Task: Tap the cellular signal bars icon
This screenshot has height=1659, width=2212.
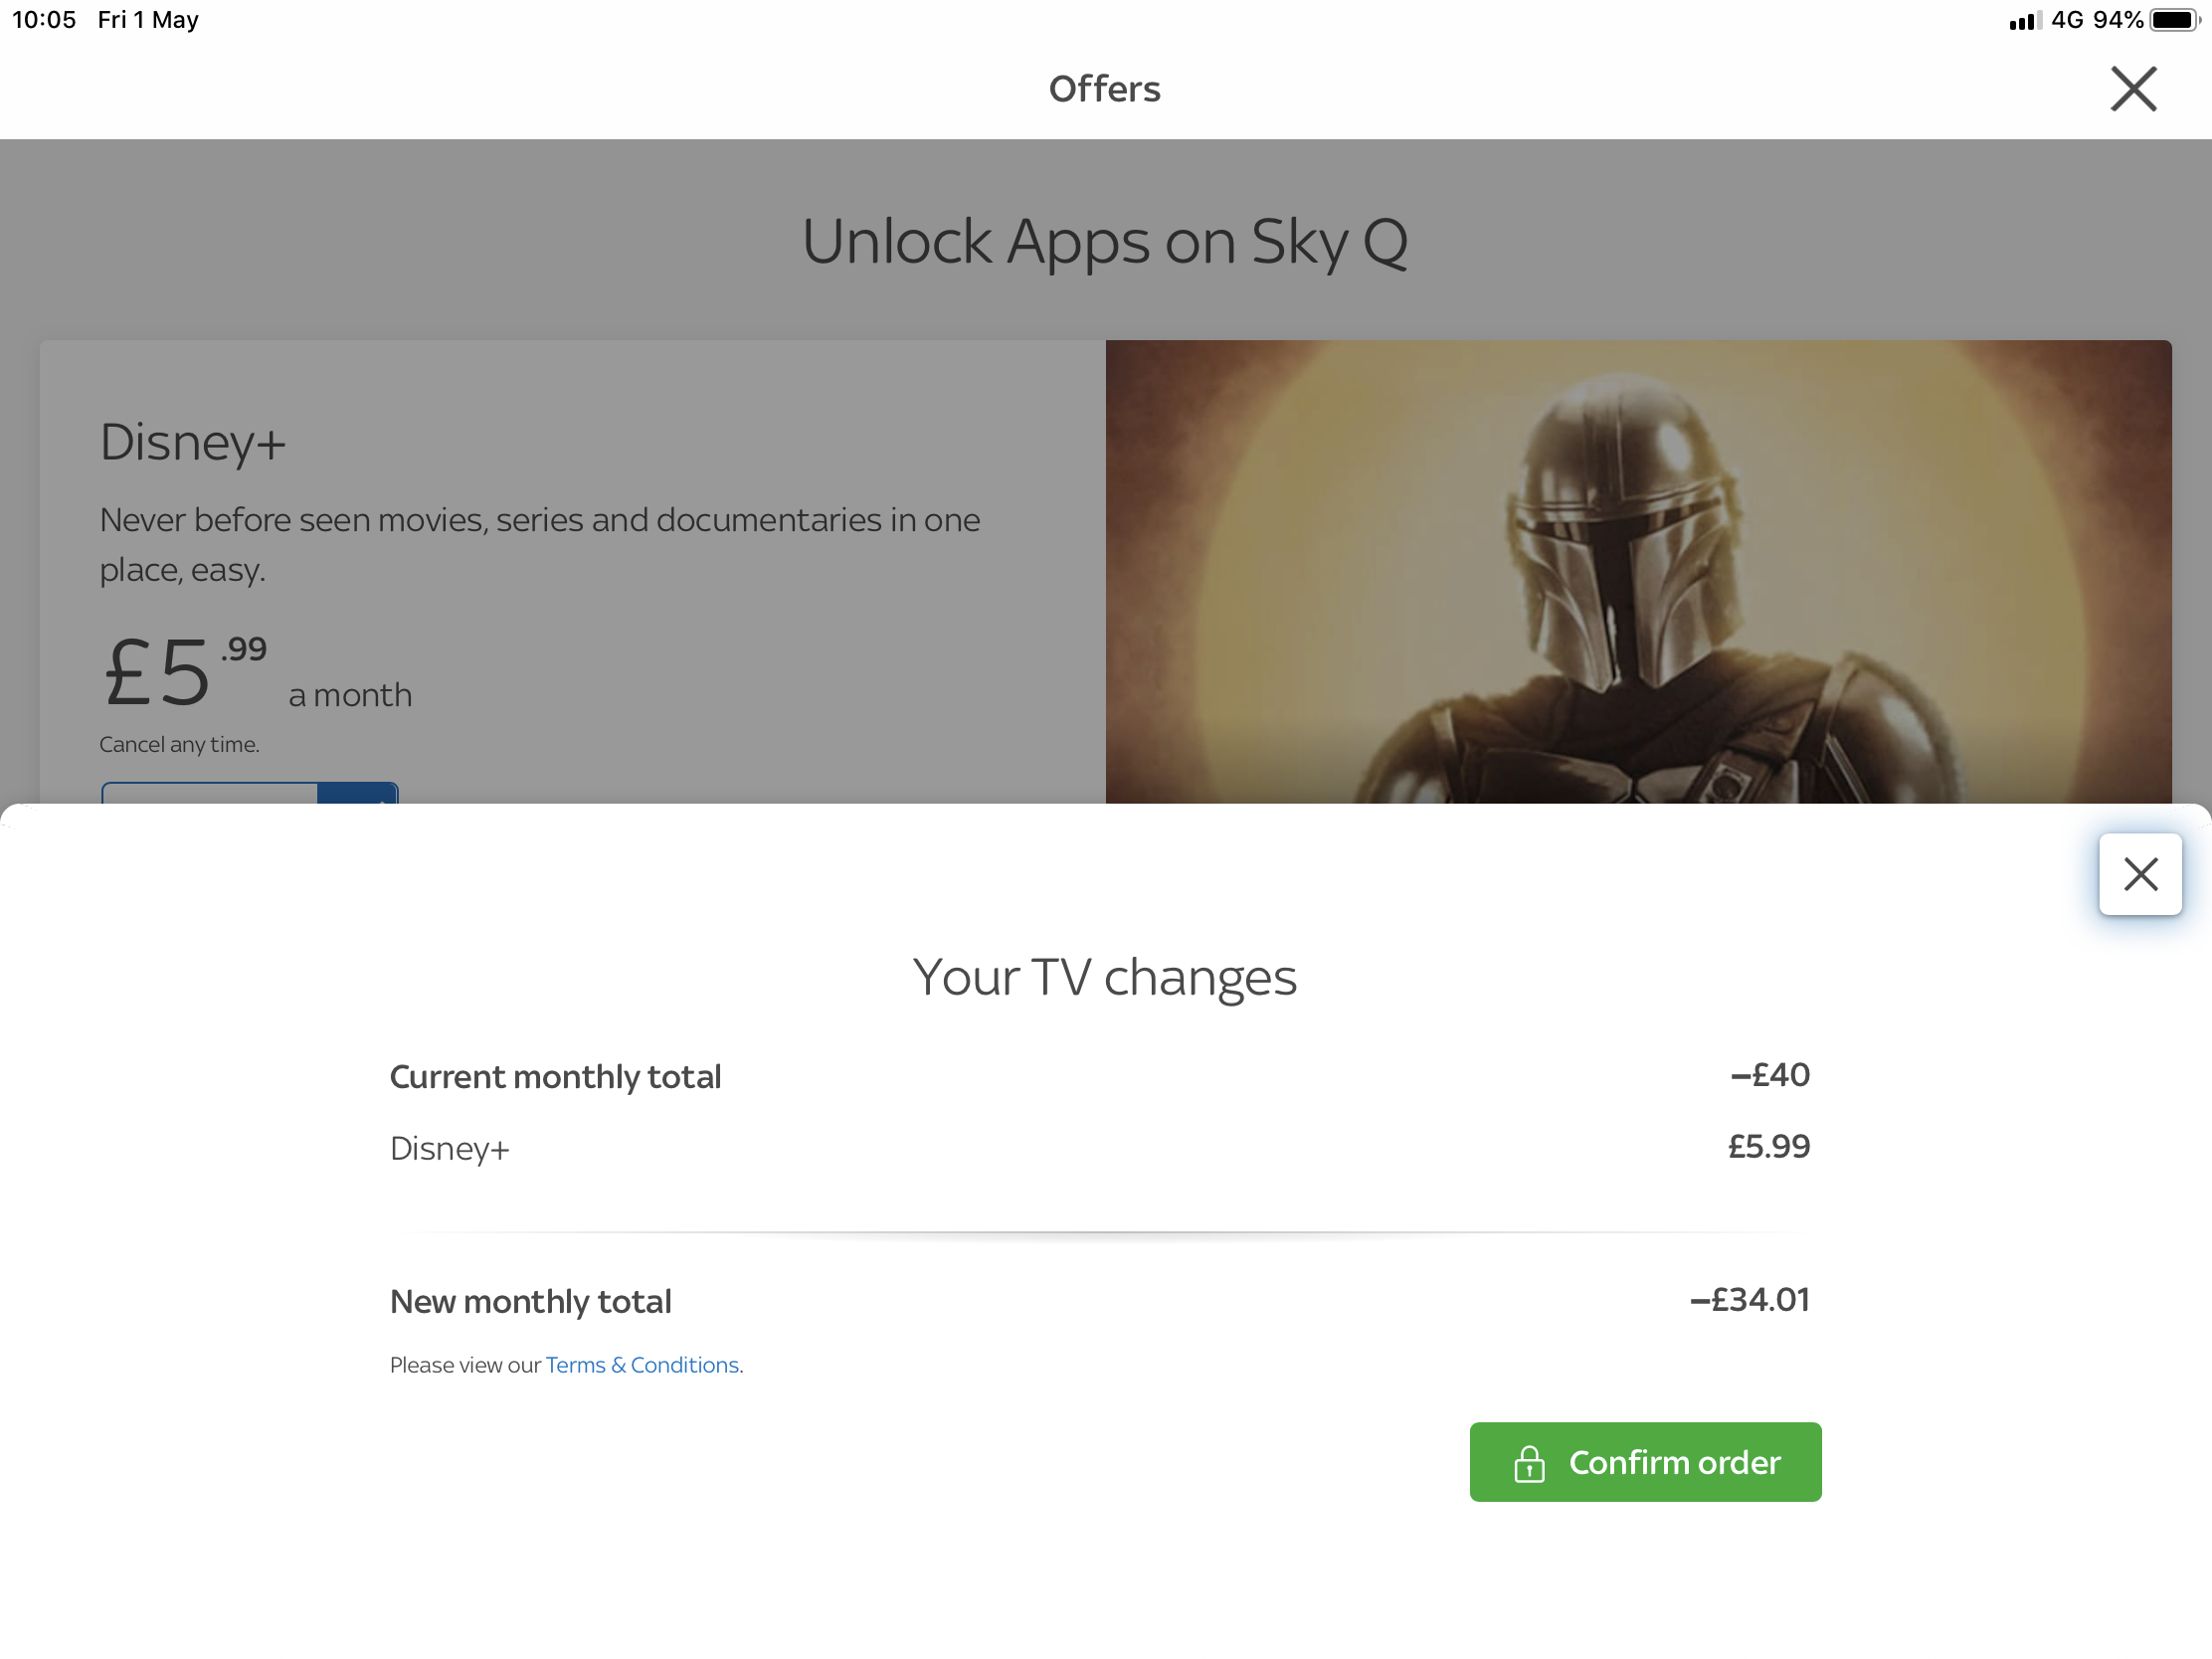Action: point(2023,21)
